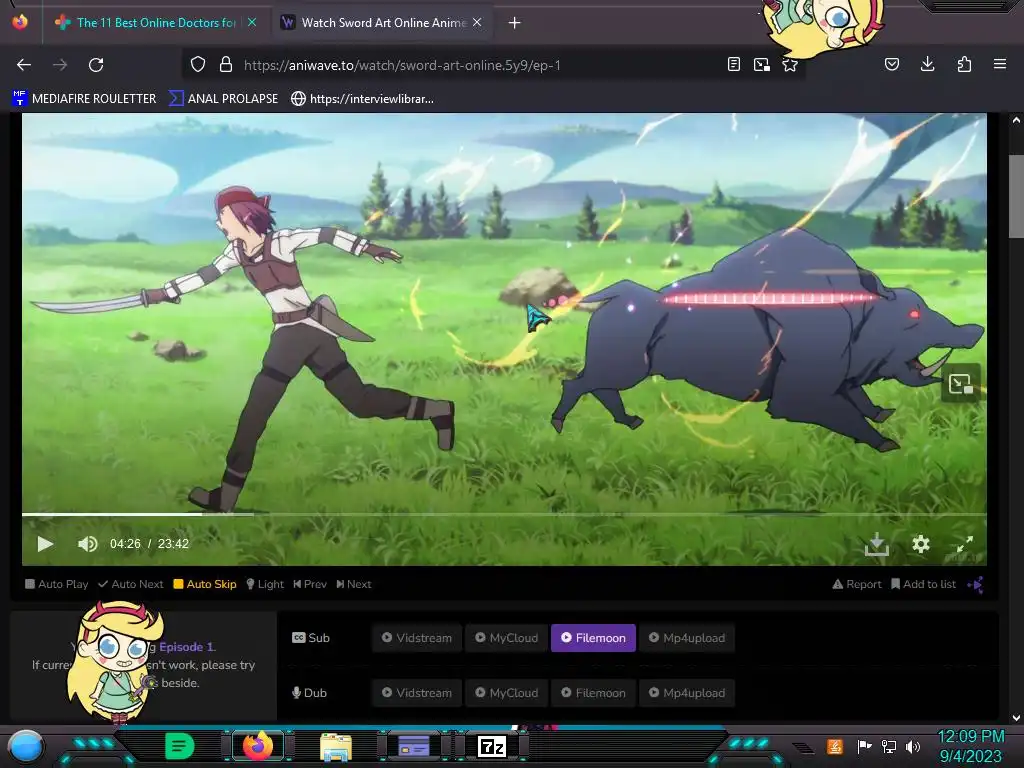The width and height of the screenshot is (1024, 768).
Task: Click scrollbar down arrow
Action: coord(1016,717)
